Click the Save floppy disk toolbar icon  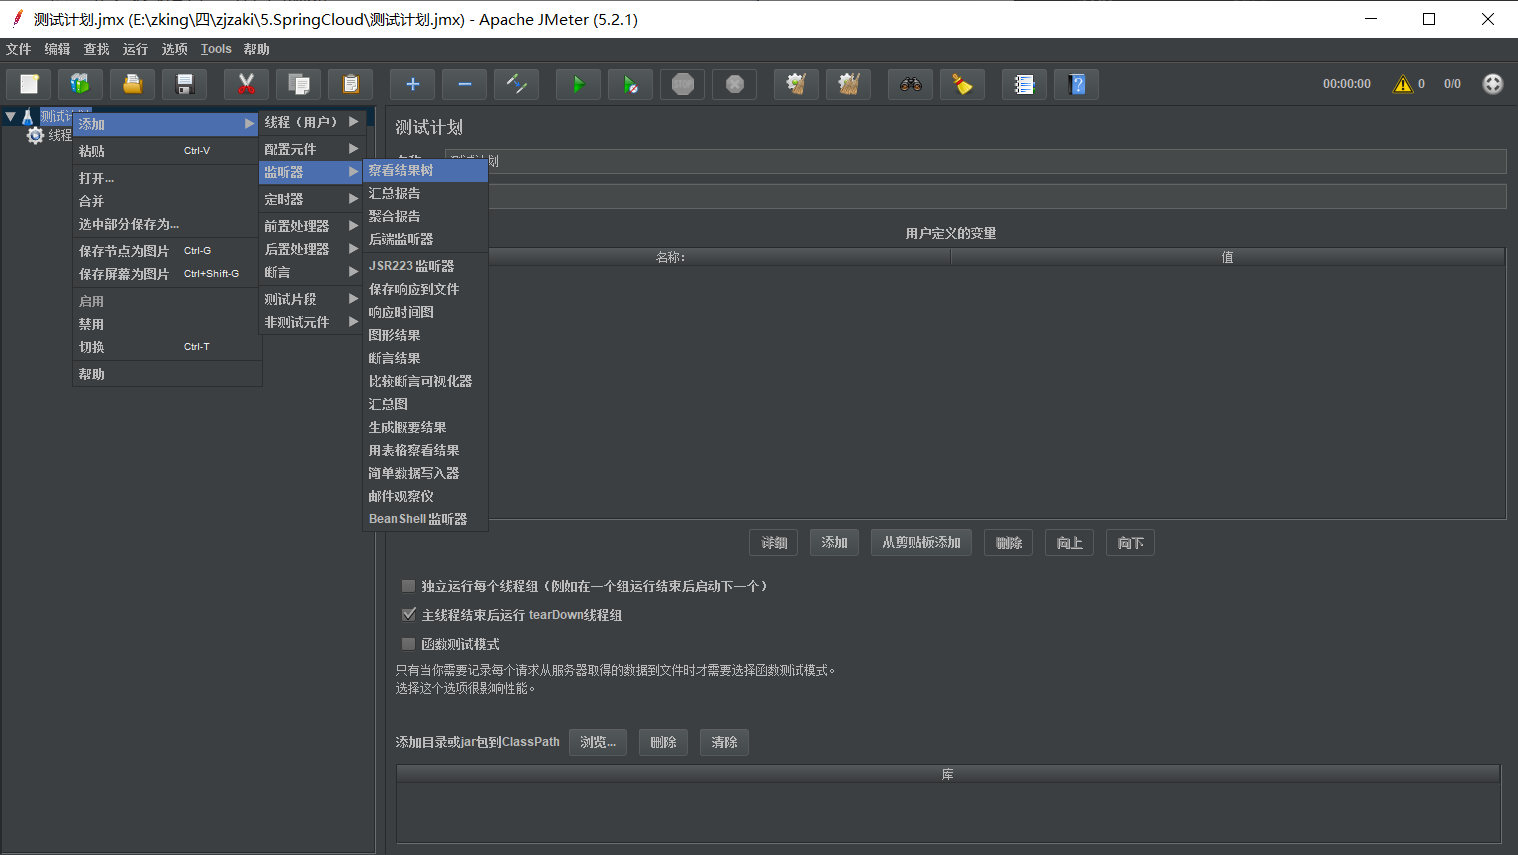184,85
